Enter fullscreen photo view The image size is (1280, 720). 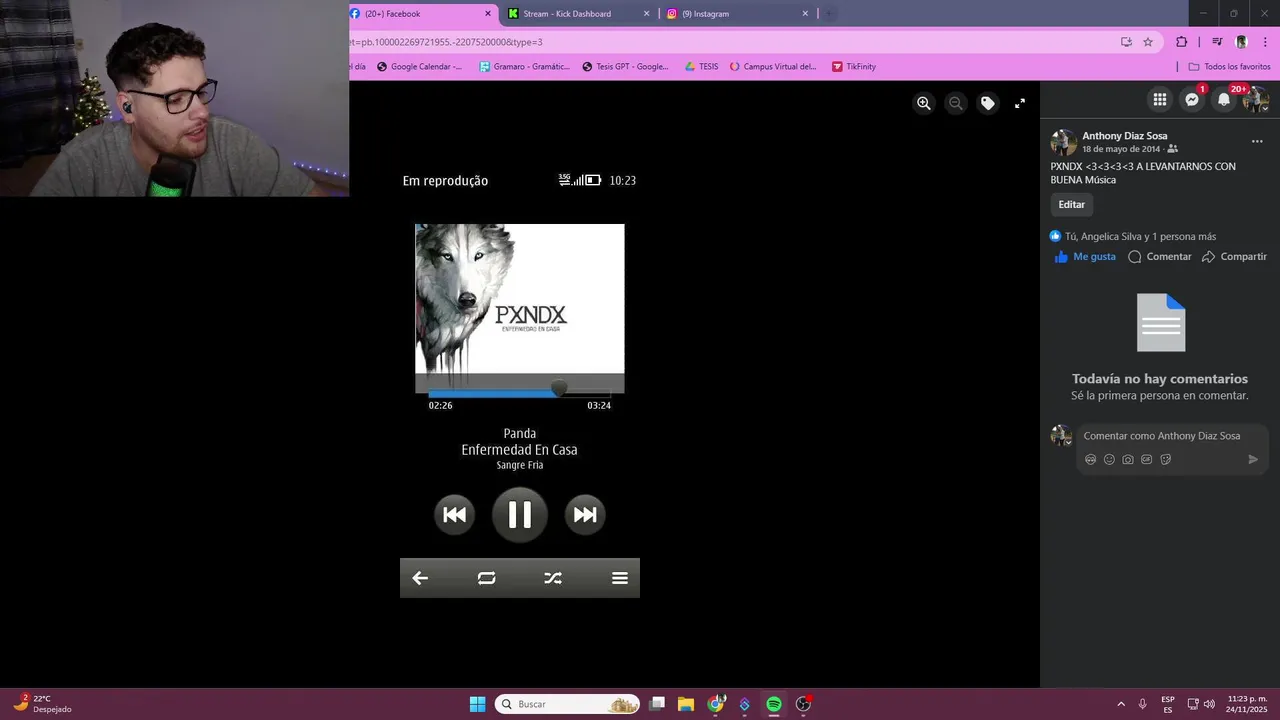point(1020,103)
